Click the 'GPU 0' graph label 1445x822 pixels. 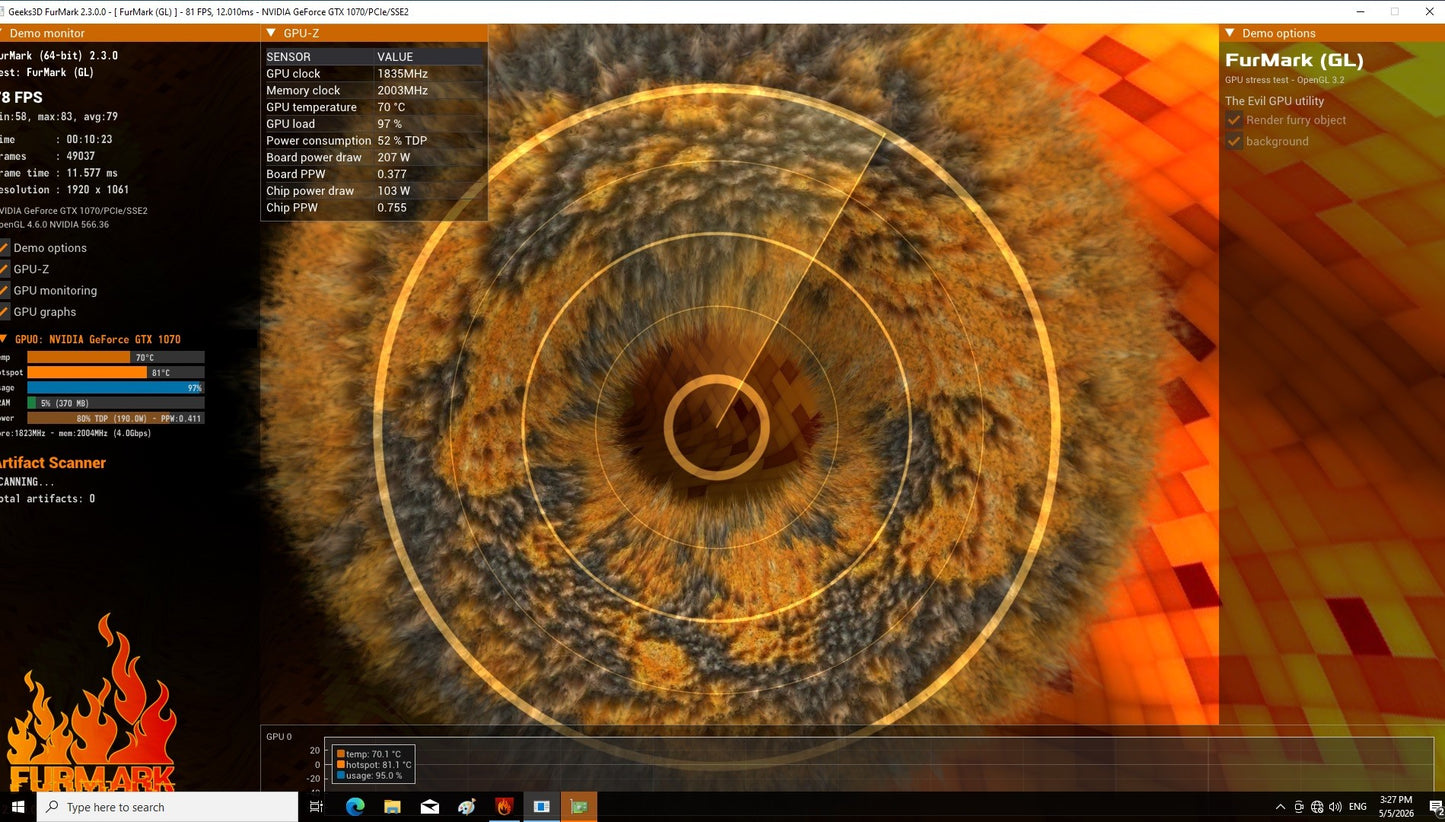click(x=279, y=737)
